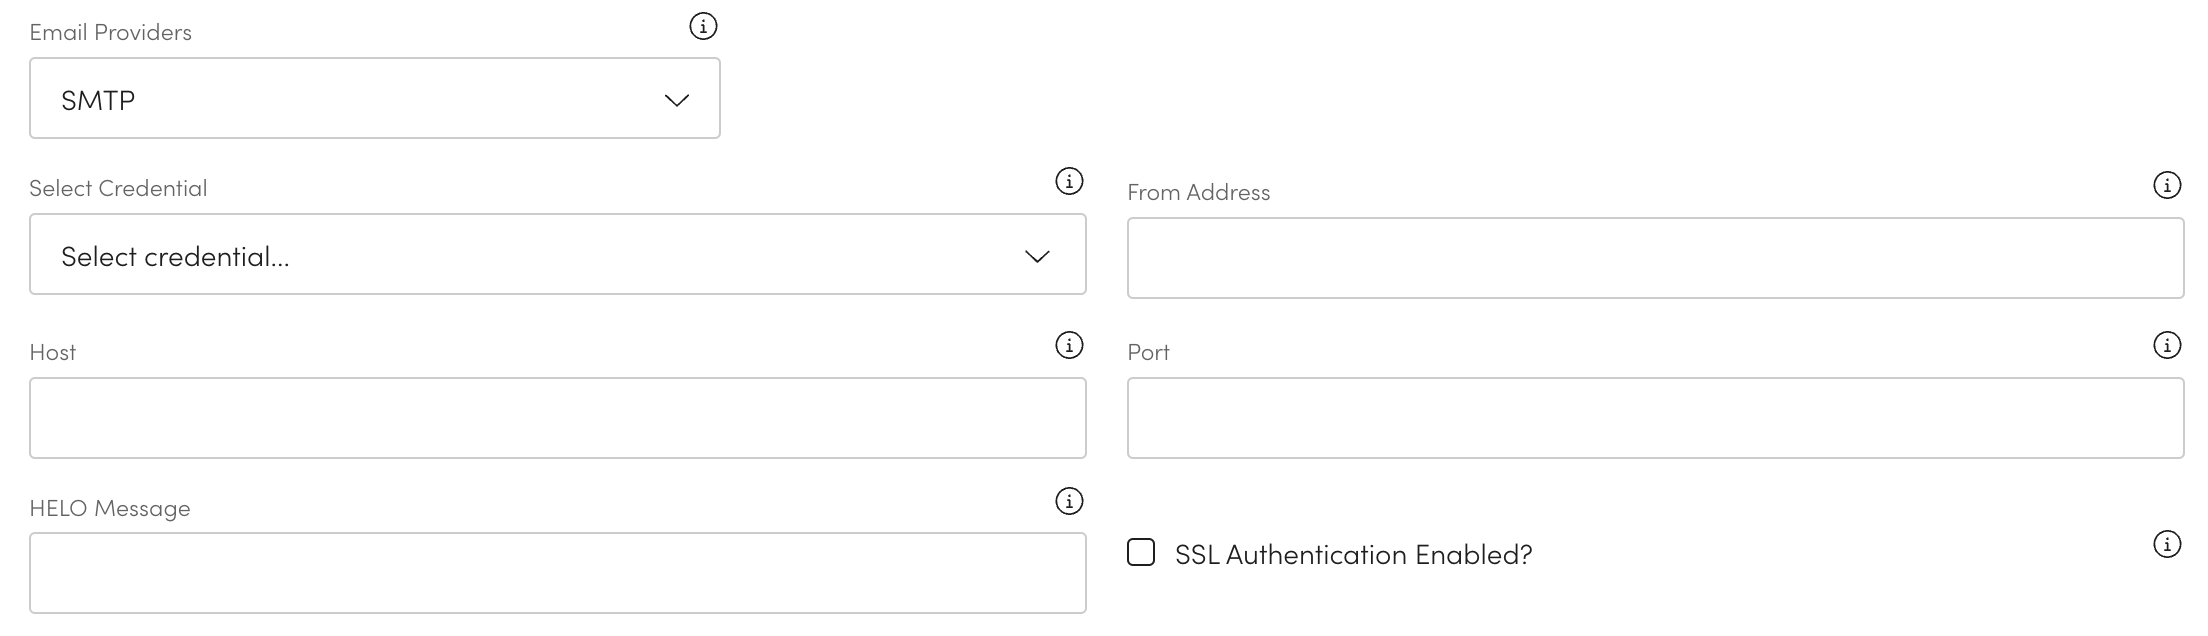Click into the Host text field

click(x=557, y=418)
